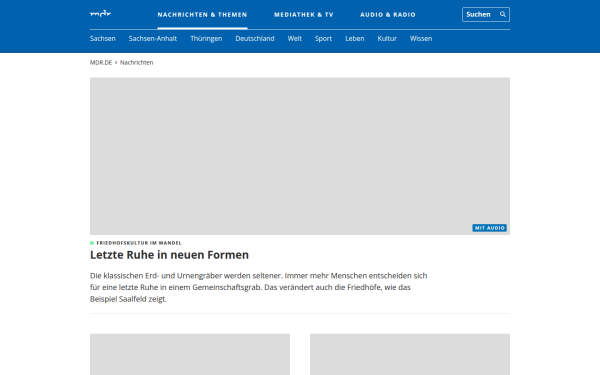Open the lower left teaser image

point(190,354)
